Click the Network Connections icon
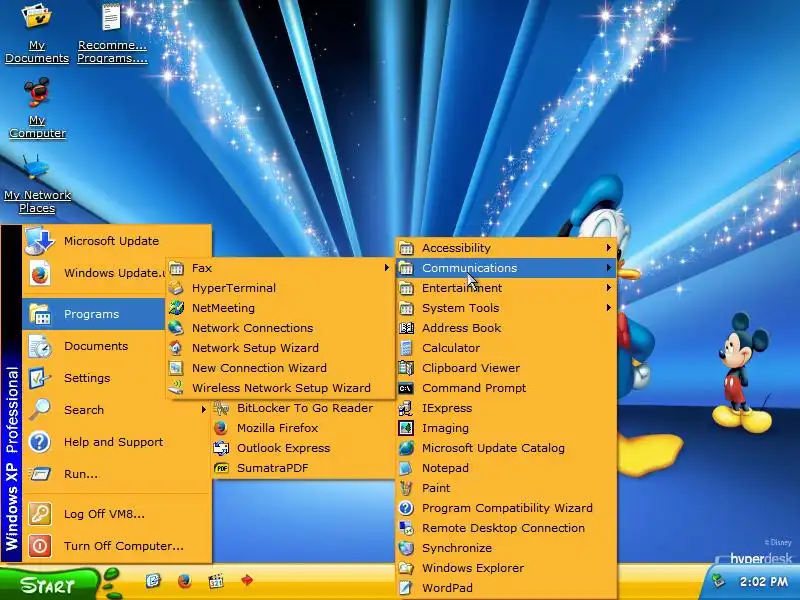This screenshot has width=800, height=600. (x=176, y=328)
